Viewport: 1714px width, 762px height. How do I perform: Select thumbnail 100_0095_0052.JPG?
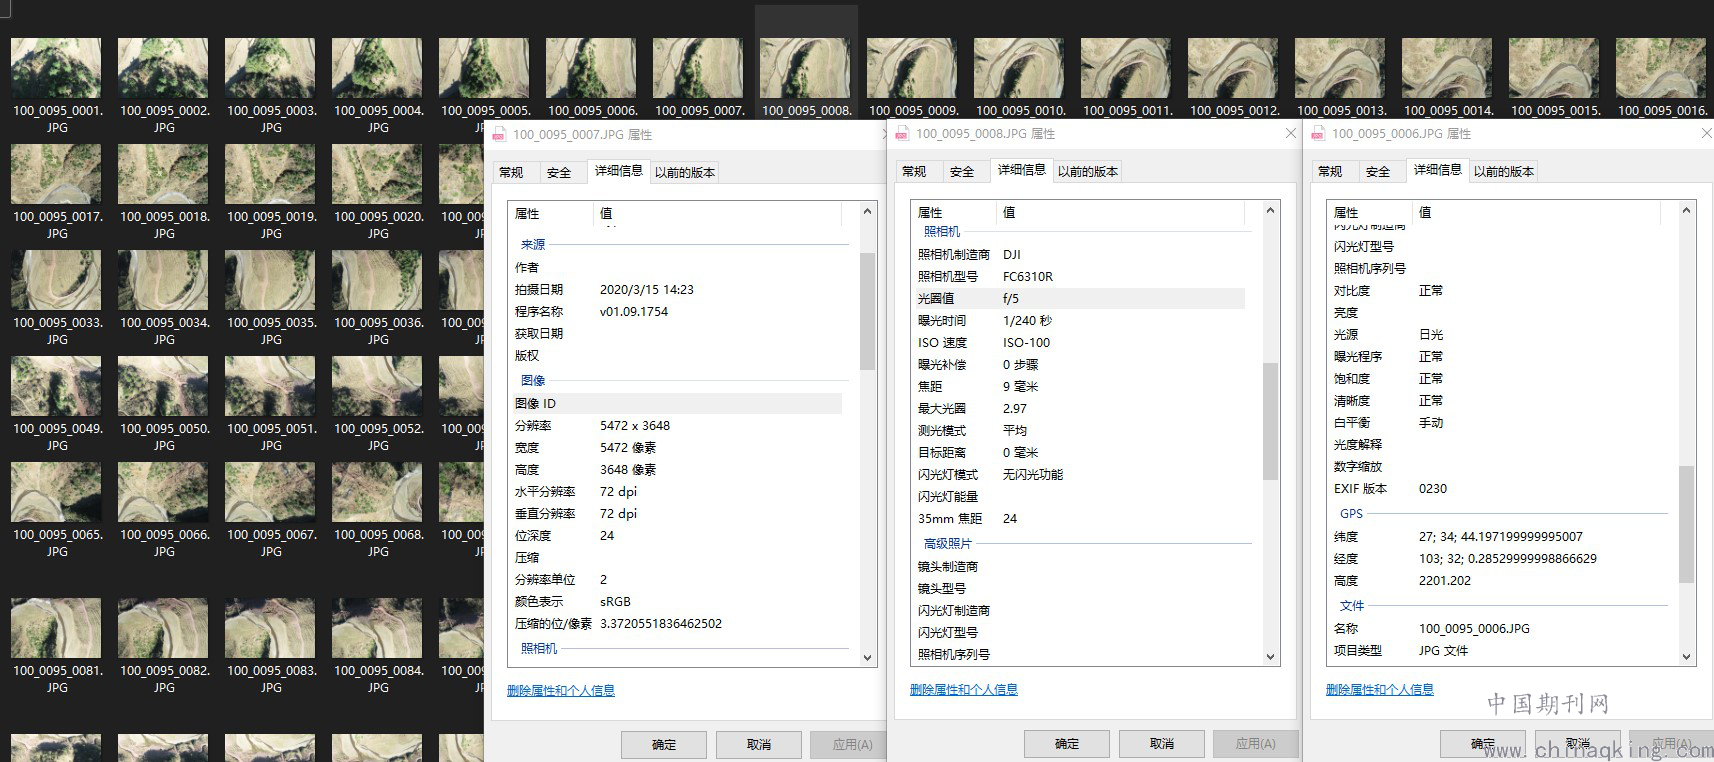click(377, 386)
